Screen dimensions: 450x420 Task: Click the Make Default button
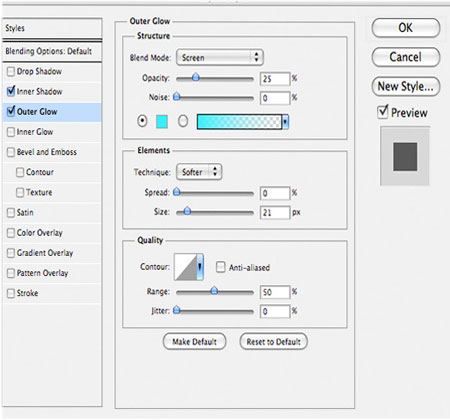click(194, 342)
